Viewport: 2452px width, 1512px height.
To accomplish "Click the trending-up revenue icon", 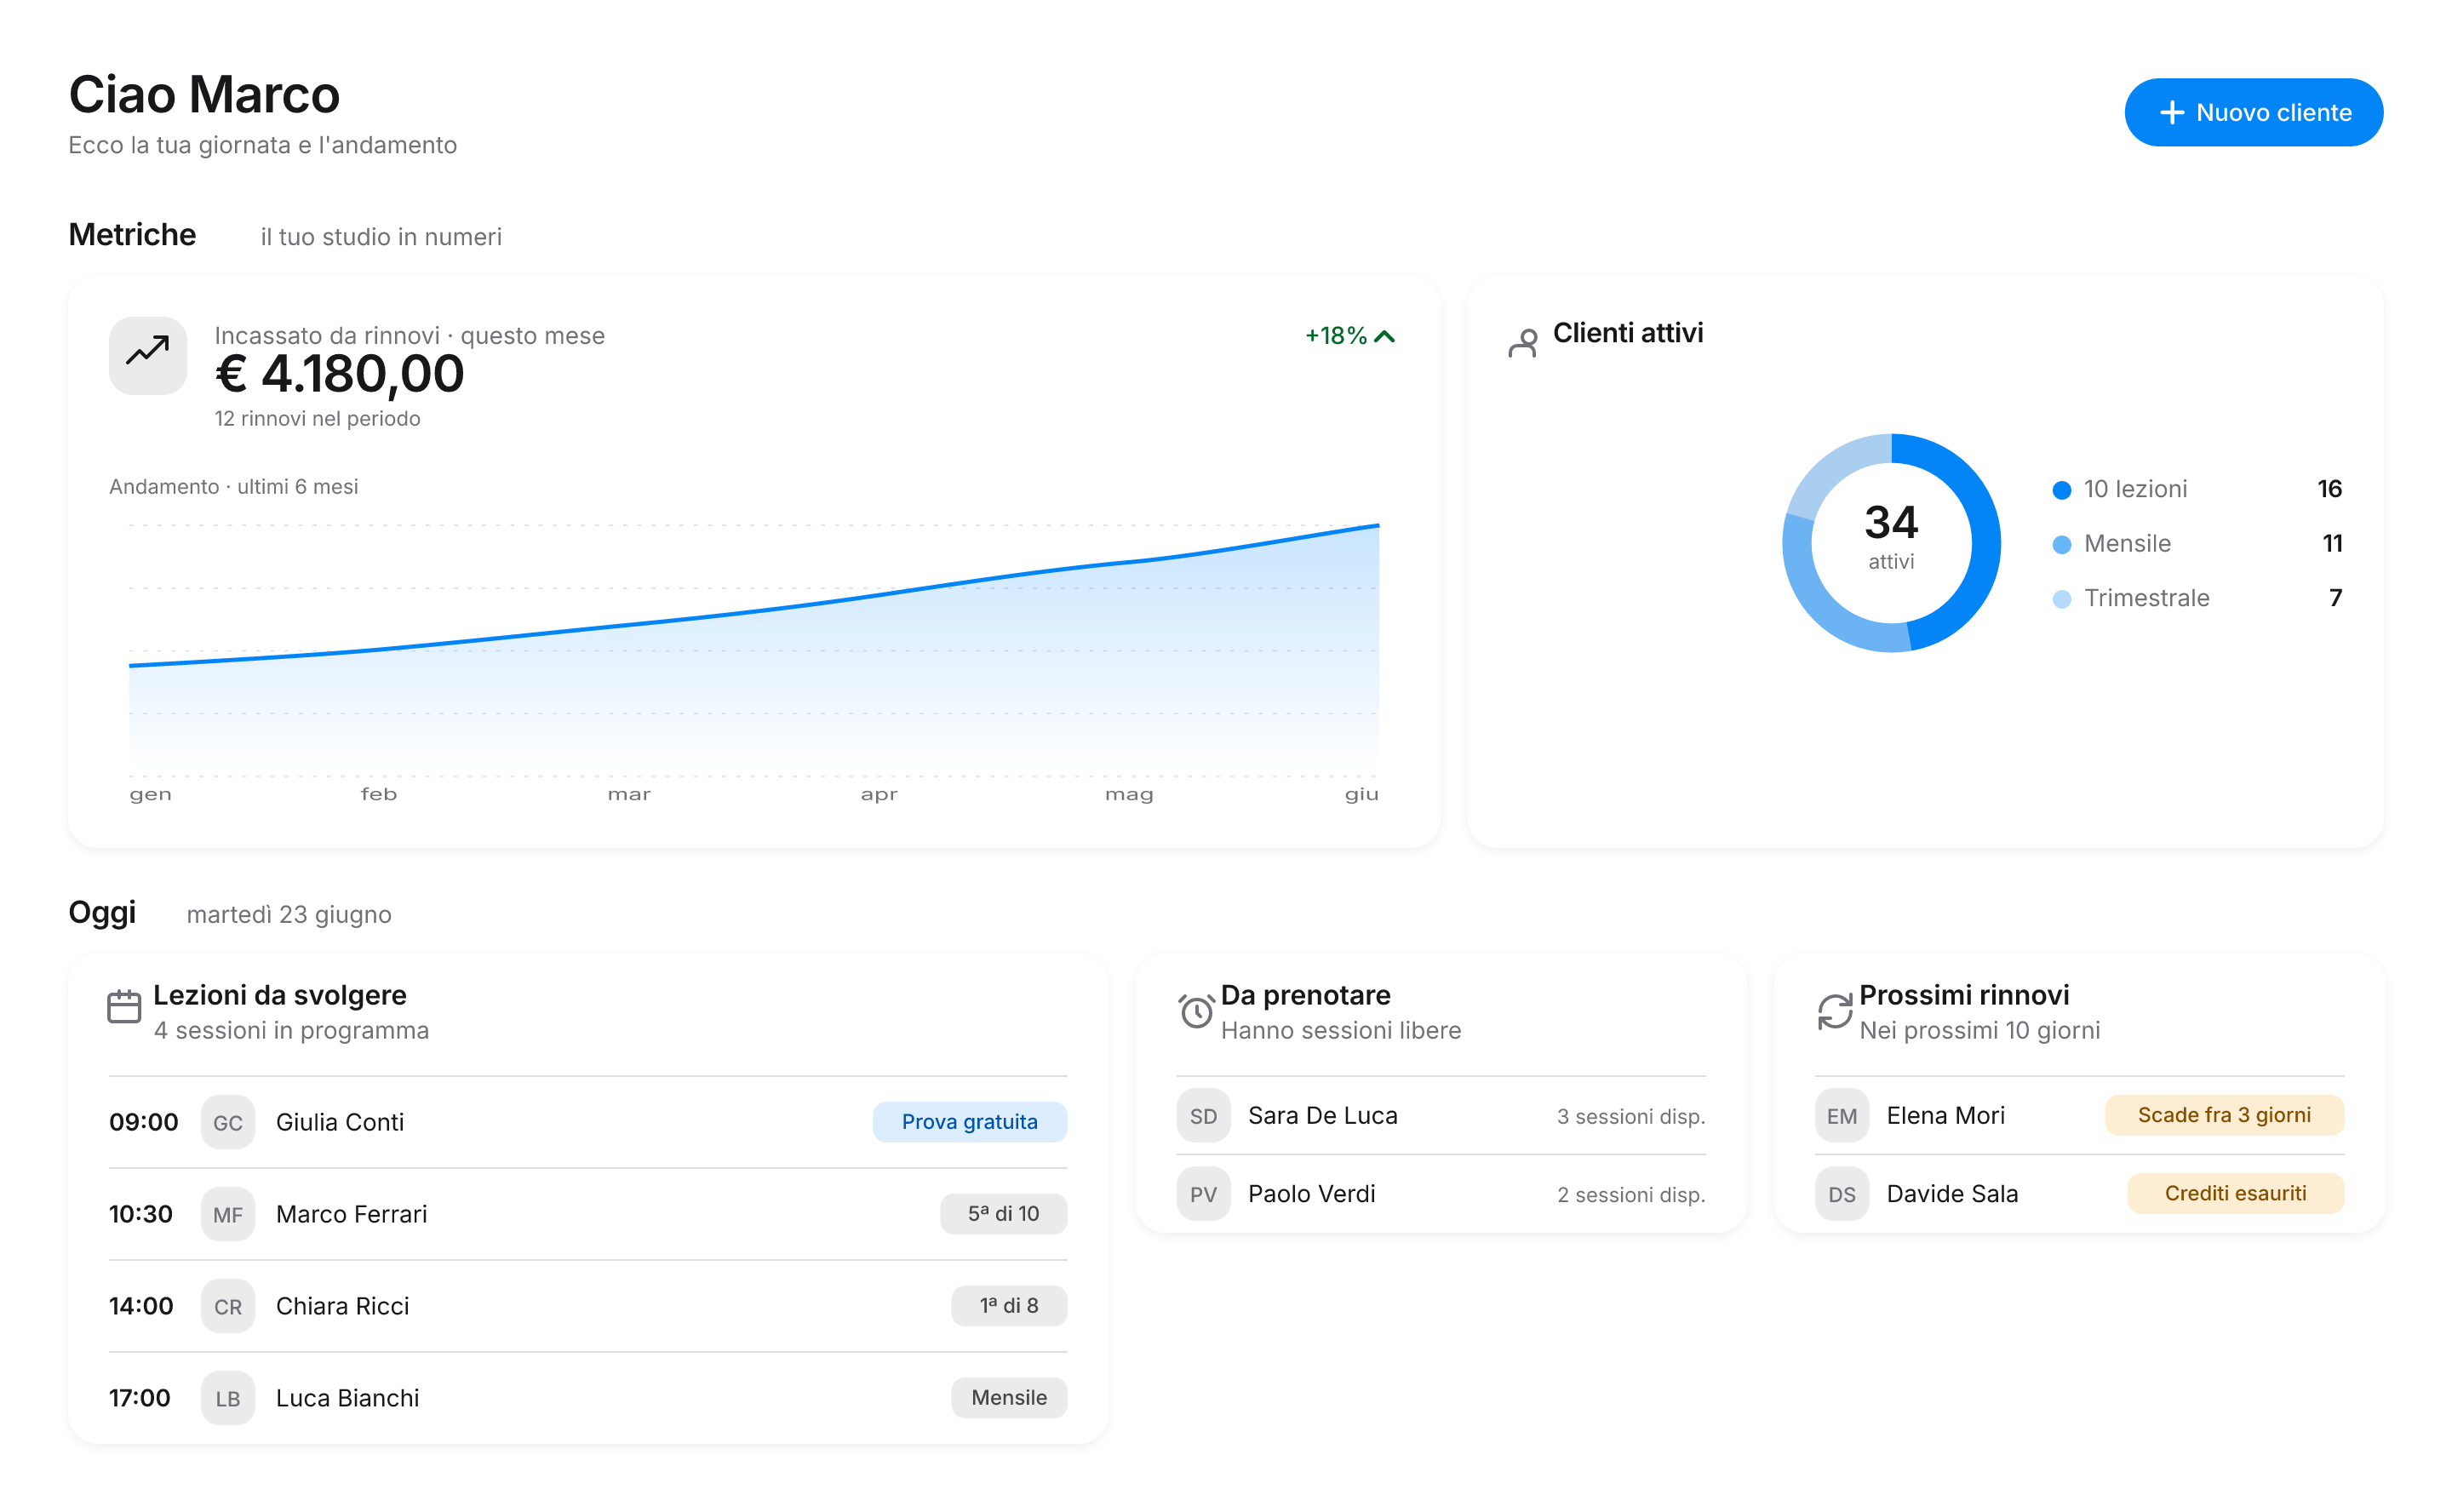I will pyautogui.click(x=148, y=355).
